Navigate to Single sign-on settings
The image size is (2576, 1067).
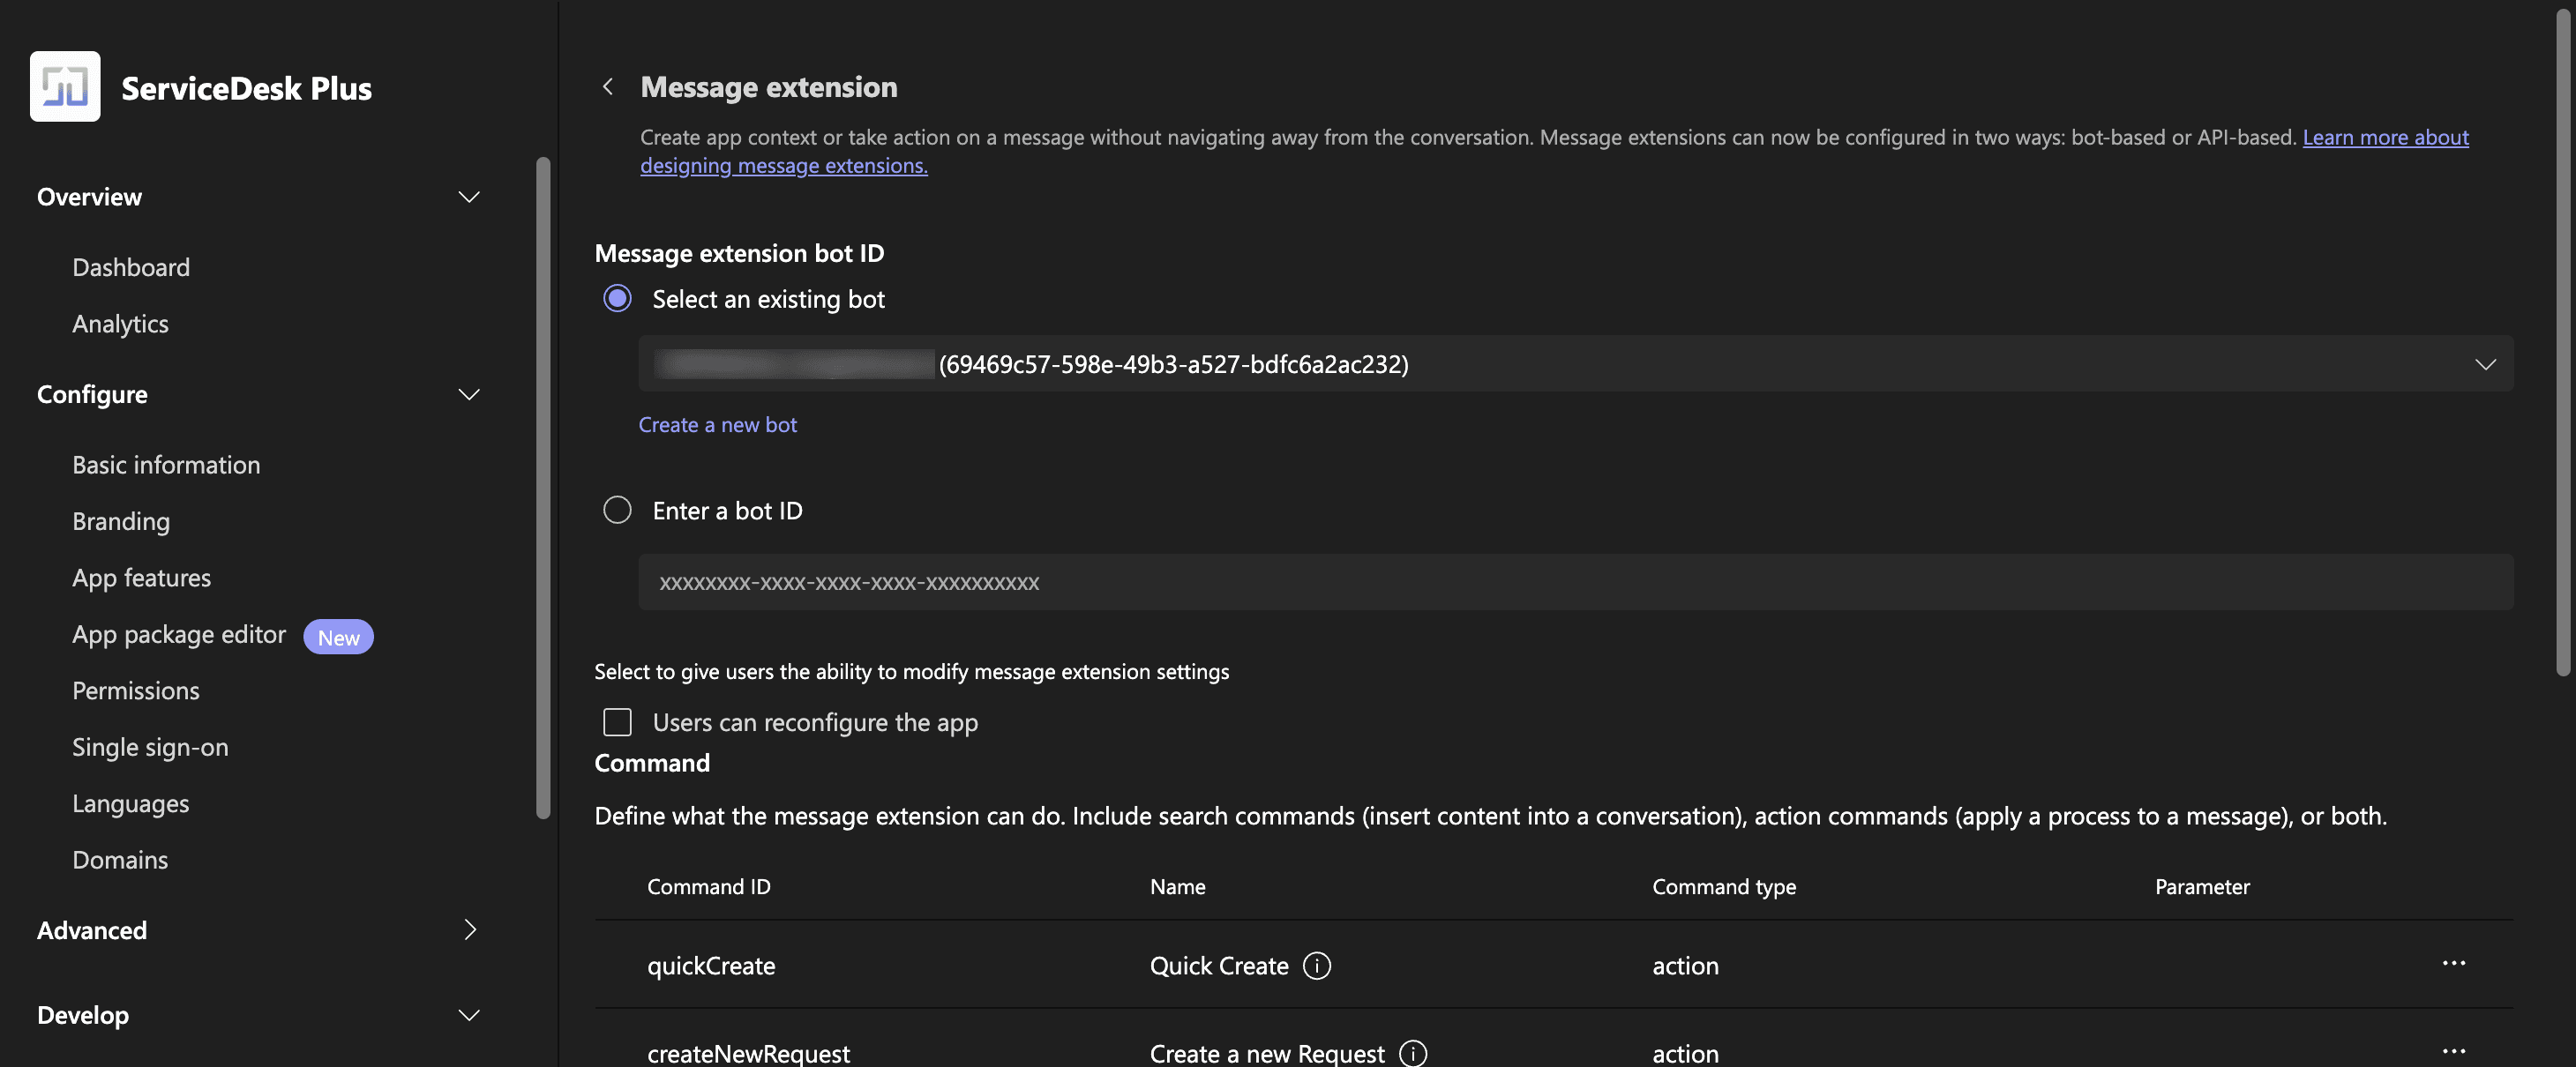(150, 747)
